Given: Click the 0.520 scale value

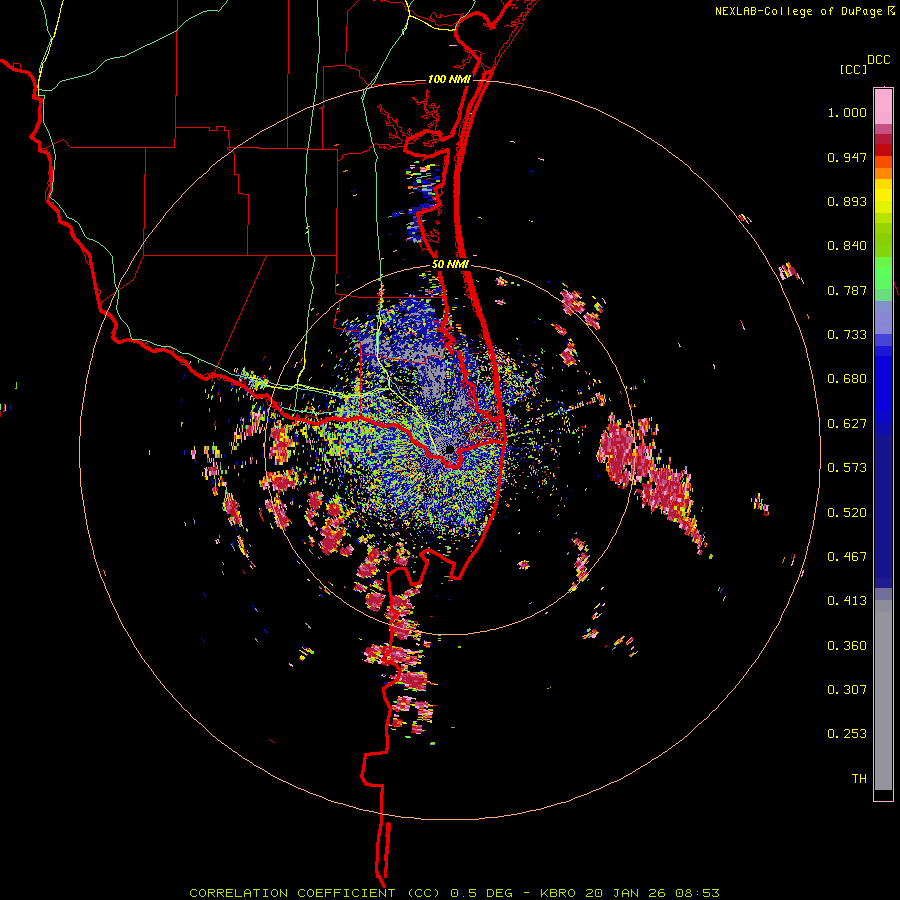Looking at the screenshot, I should (x=847, y=513).
